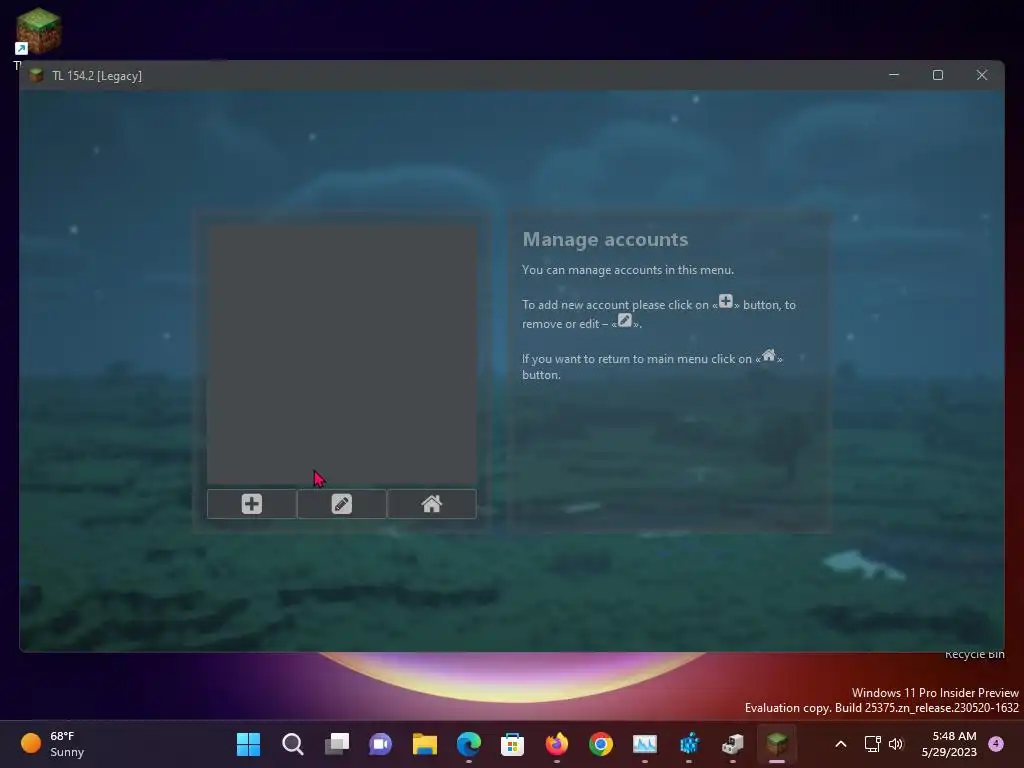Launch Google Chrome from taskbar

(x=601, y=744)
